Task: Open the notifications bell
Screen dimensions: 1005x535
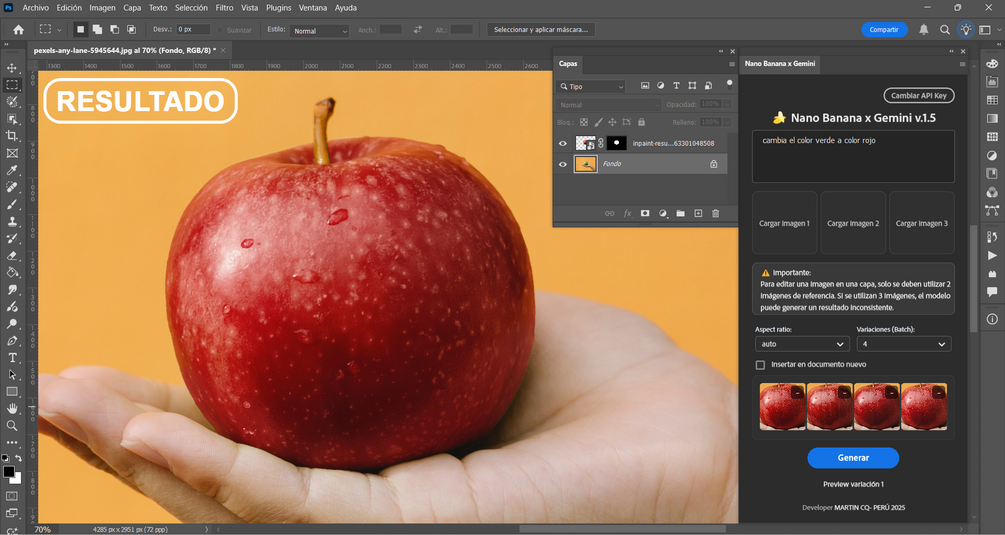Action: coord(924,29)
